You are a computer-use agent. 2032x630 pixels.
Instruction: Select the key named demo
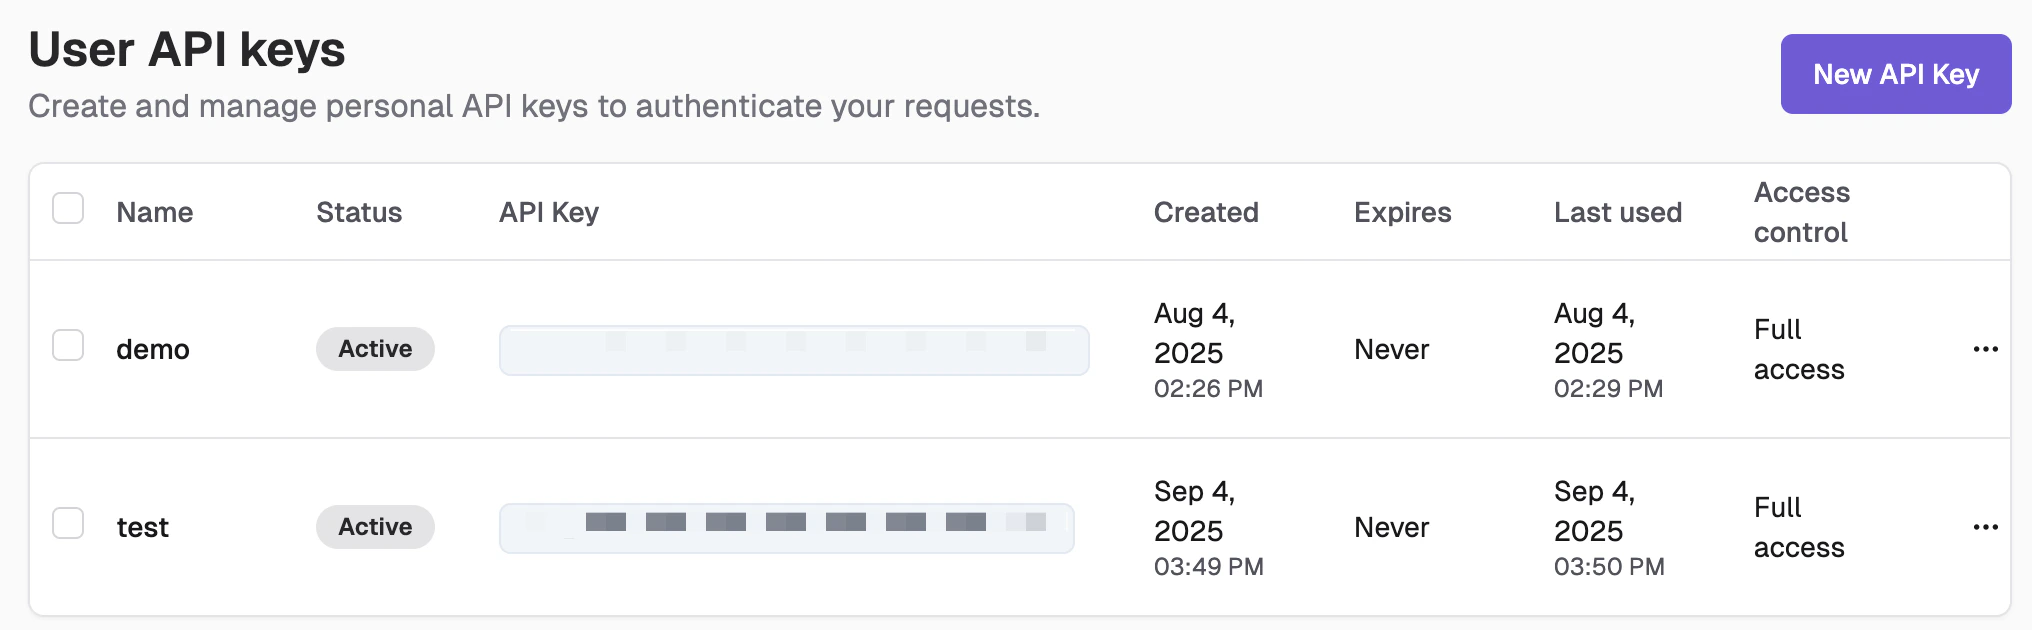click(152, 349)
